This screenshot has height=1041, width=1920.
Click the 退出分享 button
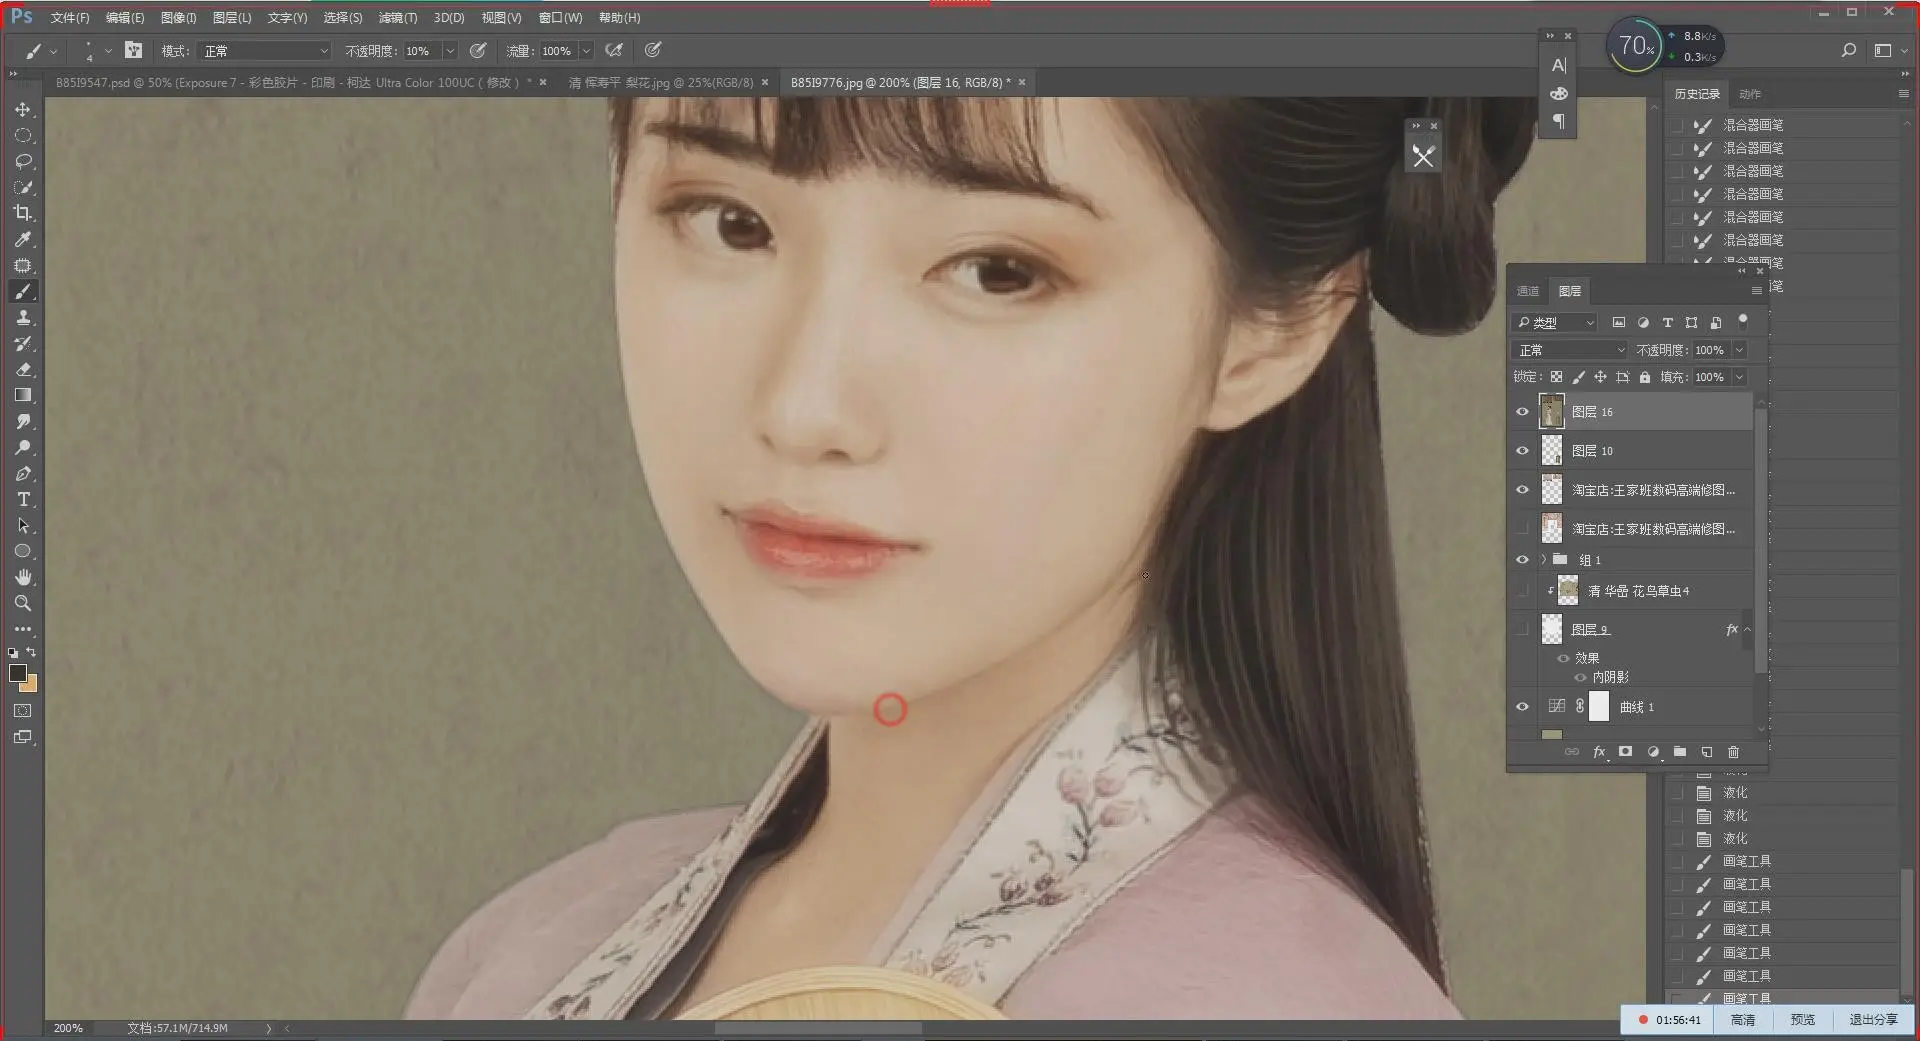click(1873, 1020)
